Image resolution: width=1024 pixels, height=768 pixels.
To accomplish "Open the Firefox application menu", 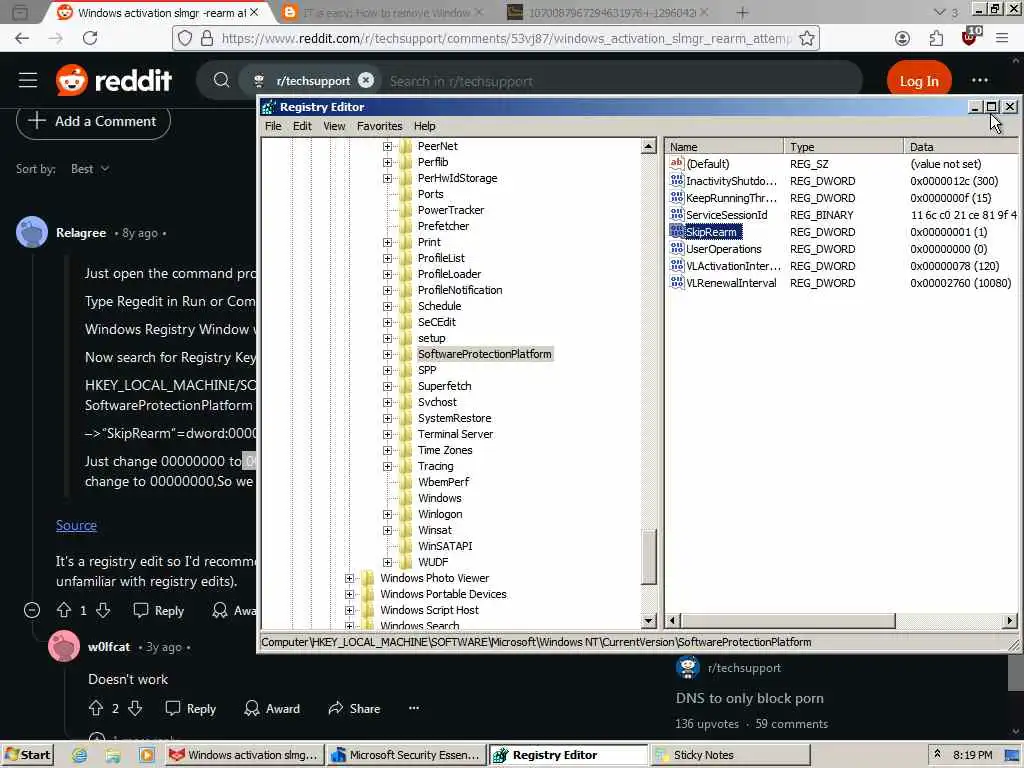I will click(1002, 39).
